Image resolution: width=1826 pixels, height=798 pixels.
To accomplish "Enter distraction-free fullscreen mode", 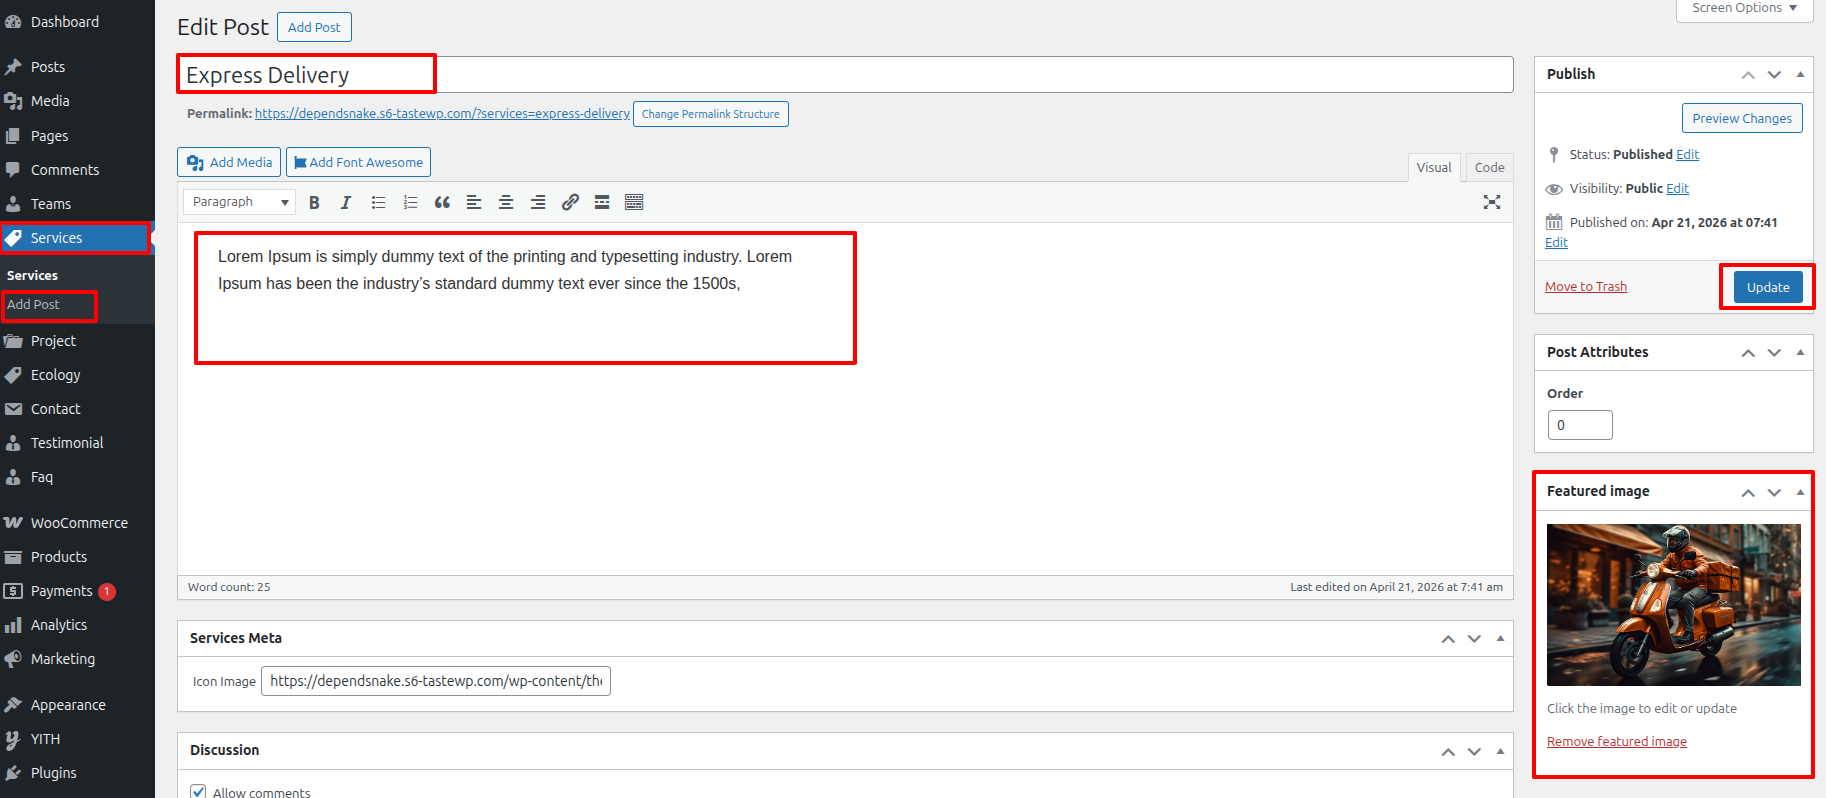I will 1491,203.
